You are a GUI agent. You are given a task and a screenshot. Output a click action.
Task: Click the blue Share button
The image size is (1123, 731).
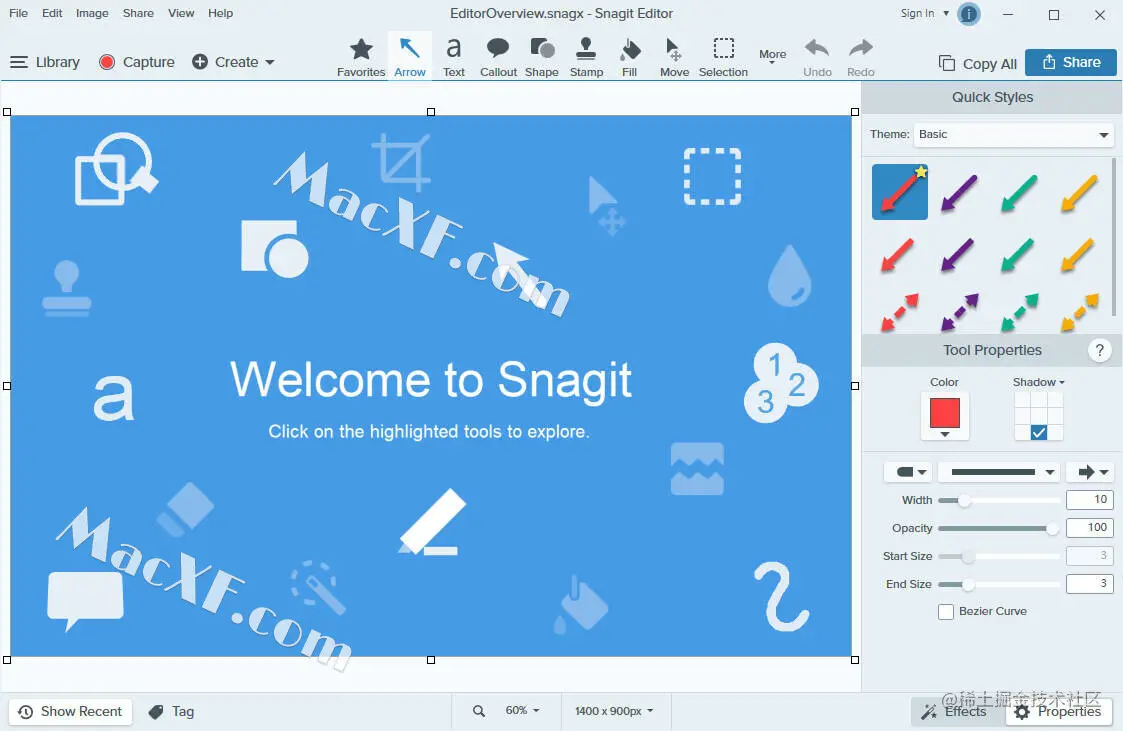click(1071, 62)
